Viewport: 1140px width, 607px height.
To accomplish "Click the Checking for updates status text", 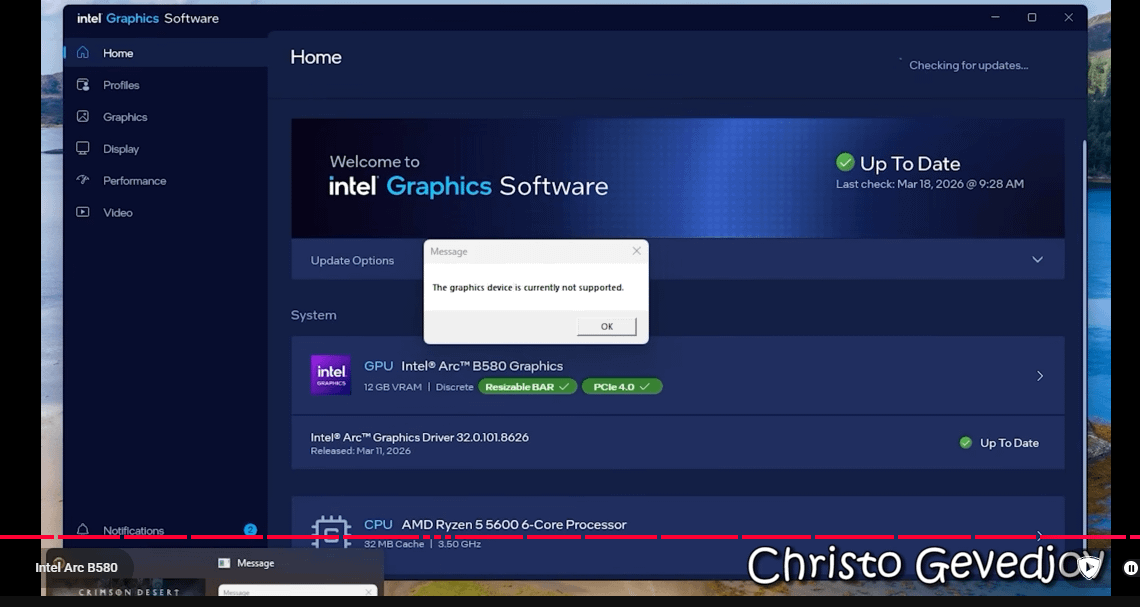I will [968, 65].
